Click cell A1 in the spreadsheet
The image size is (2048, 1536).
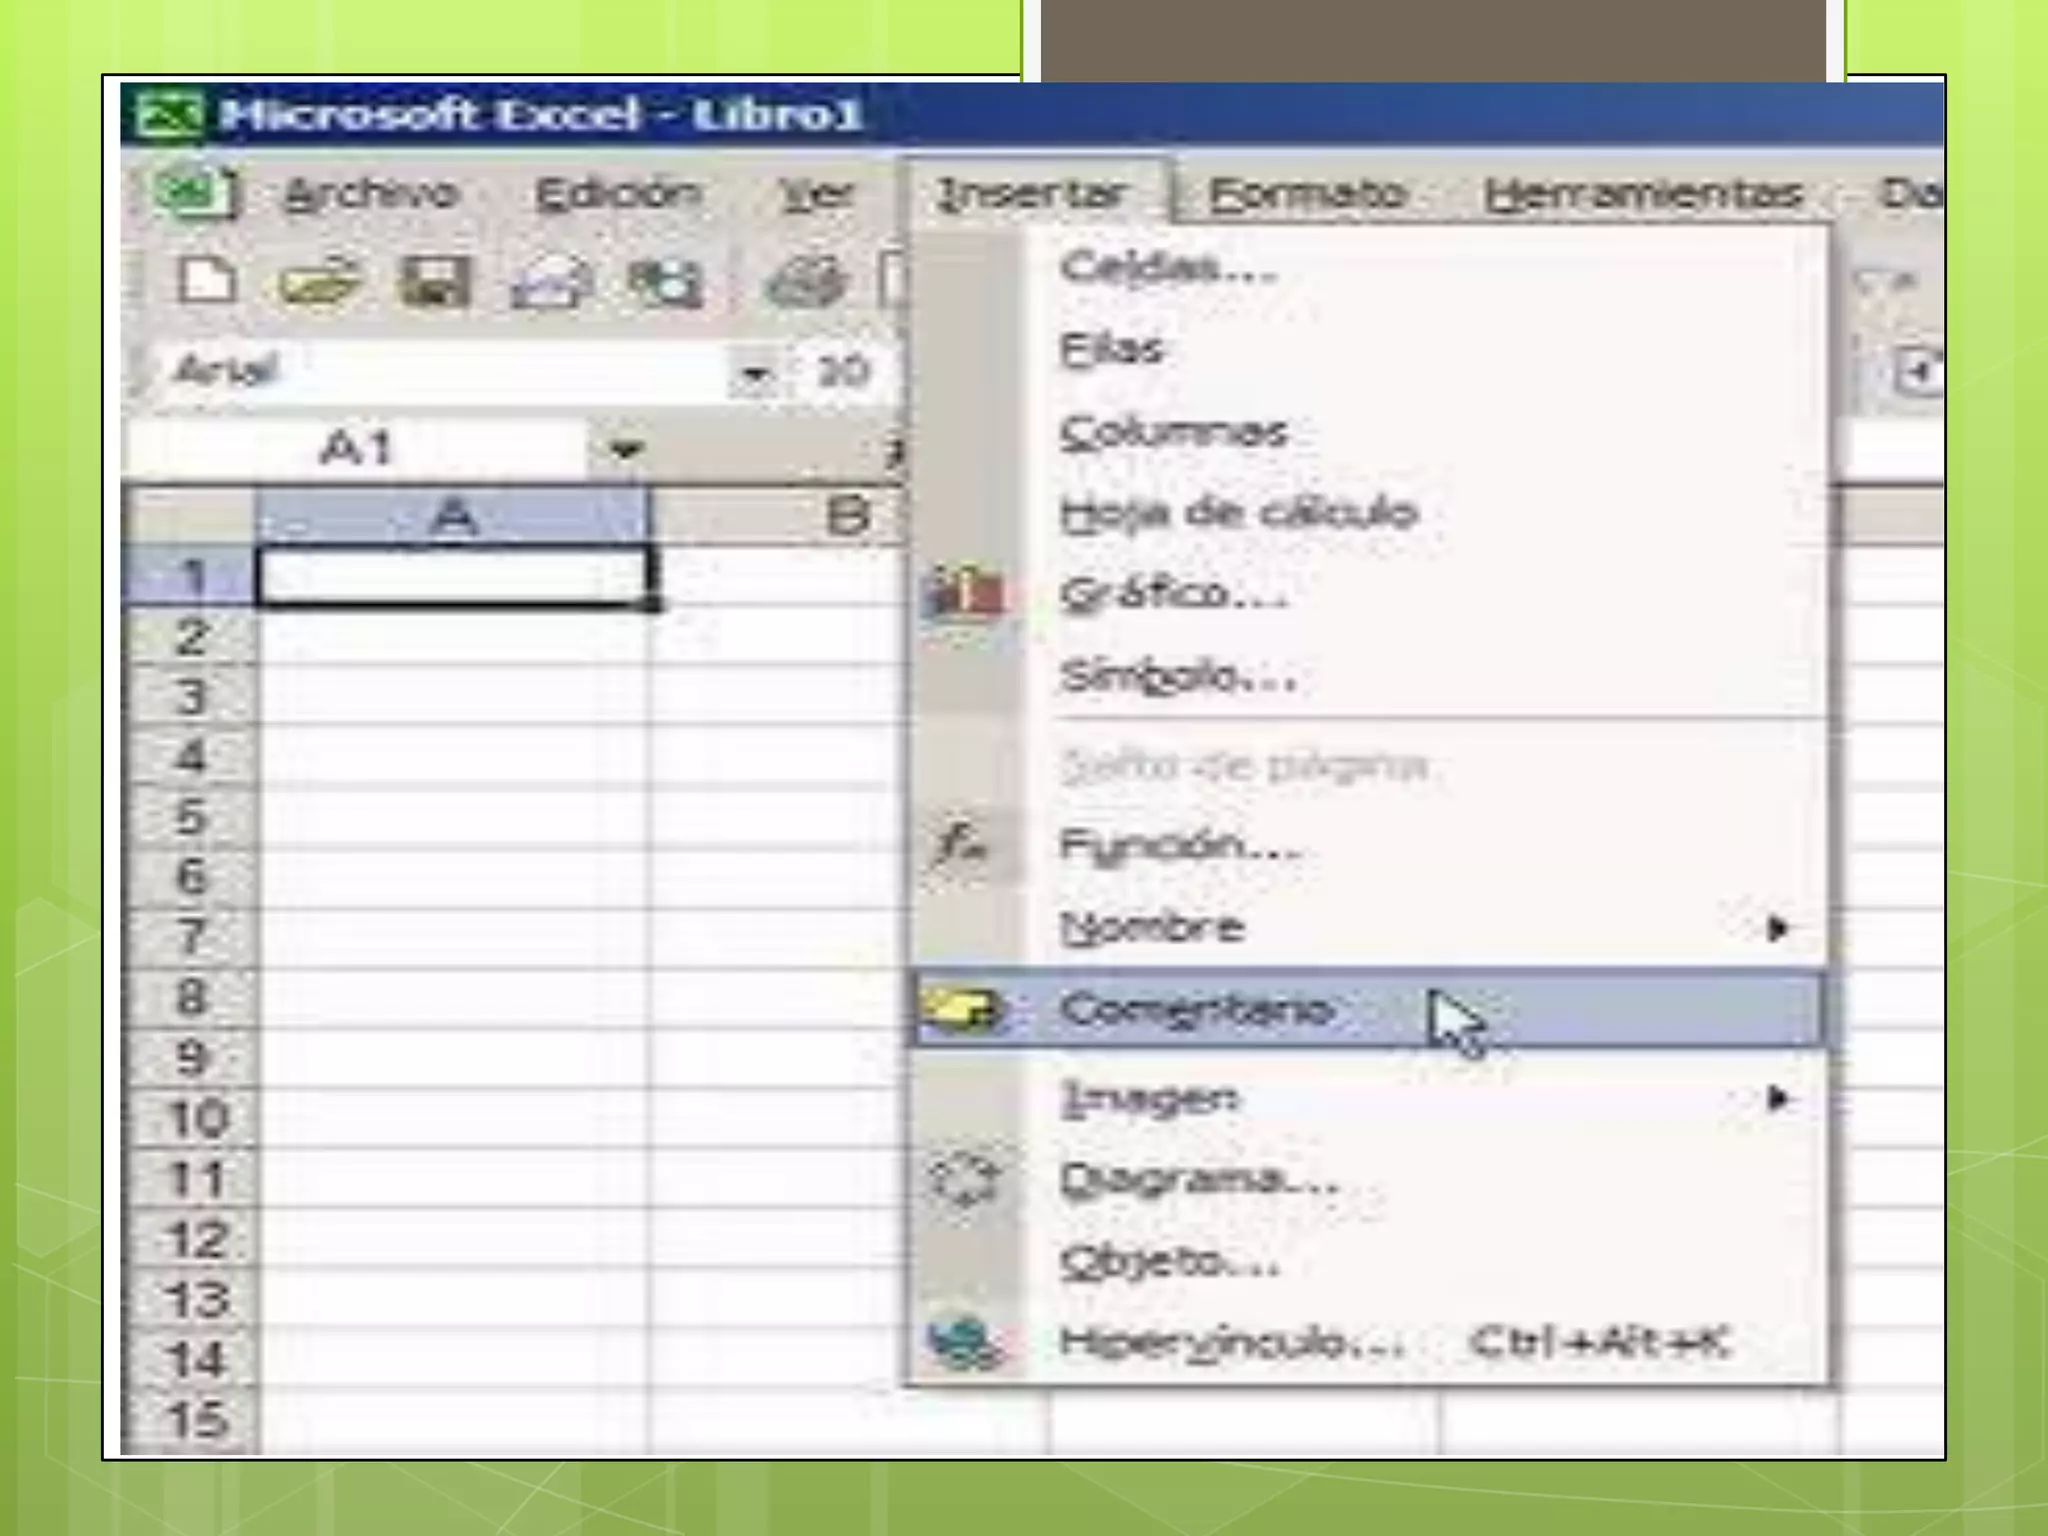(x=452, y=577)
